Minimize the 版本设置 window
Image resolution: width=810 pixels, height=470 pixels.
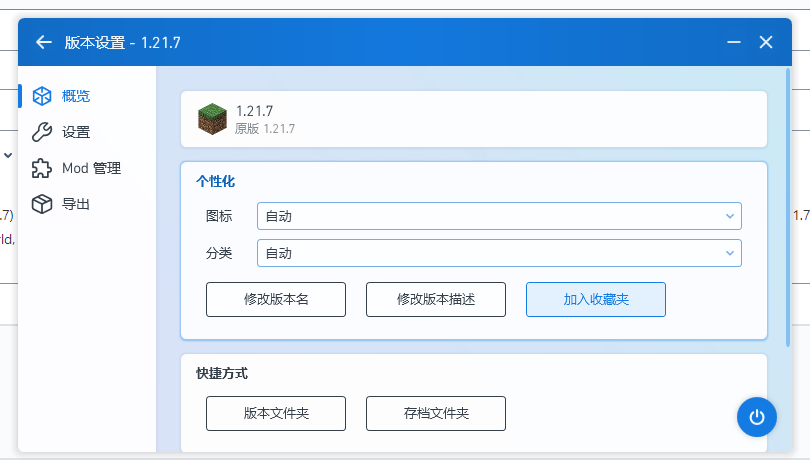[x=733, y=42]
